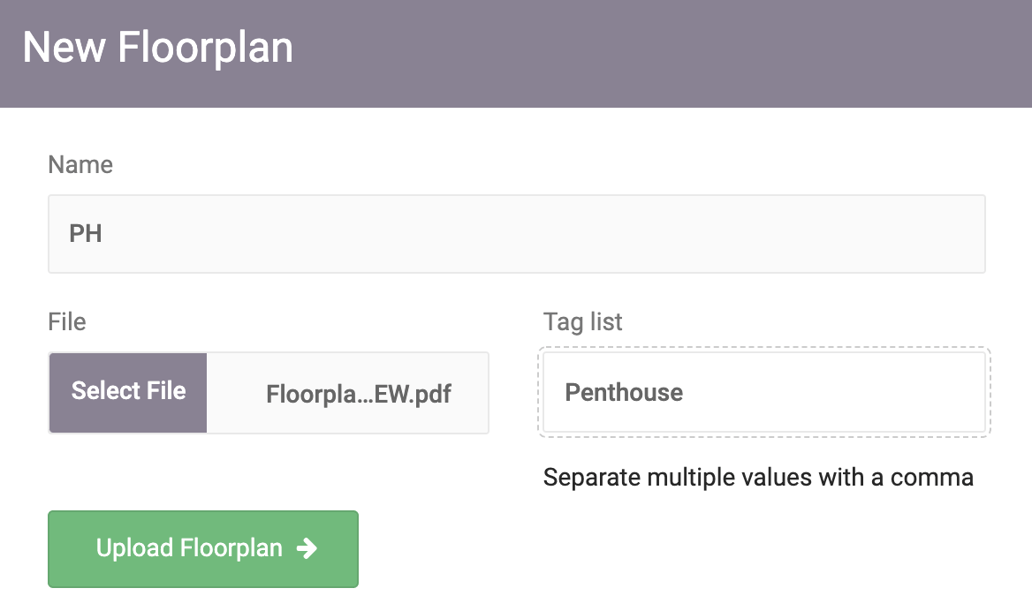Click the comma-separation helper text
1032x611 pixels.
pos(756,477)
